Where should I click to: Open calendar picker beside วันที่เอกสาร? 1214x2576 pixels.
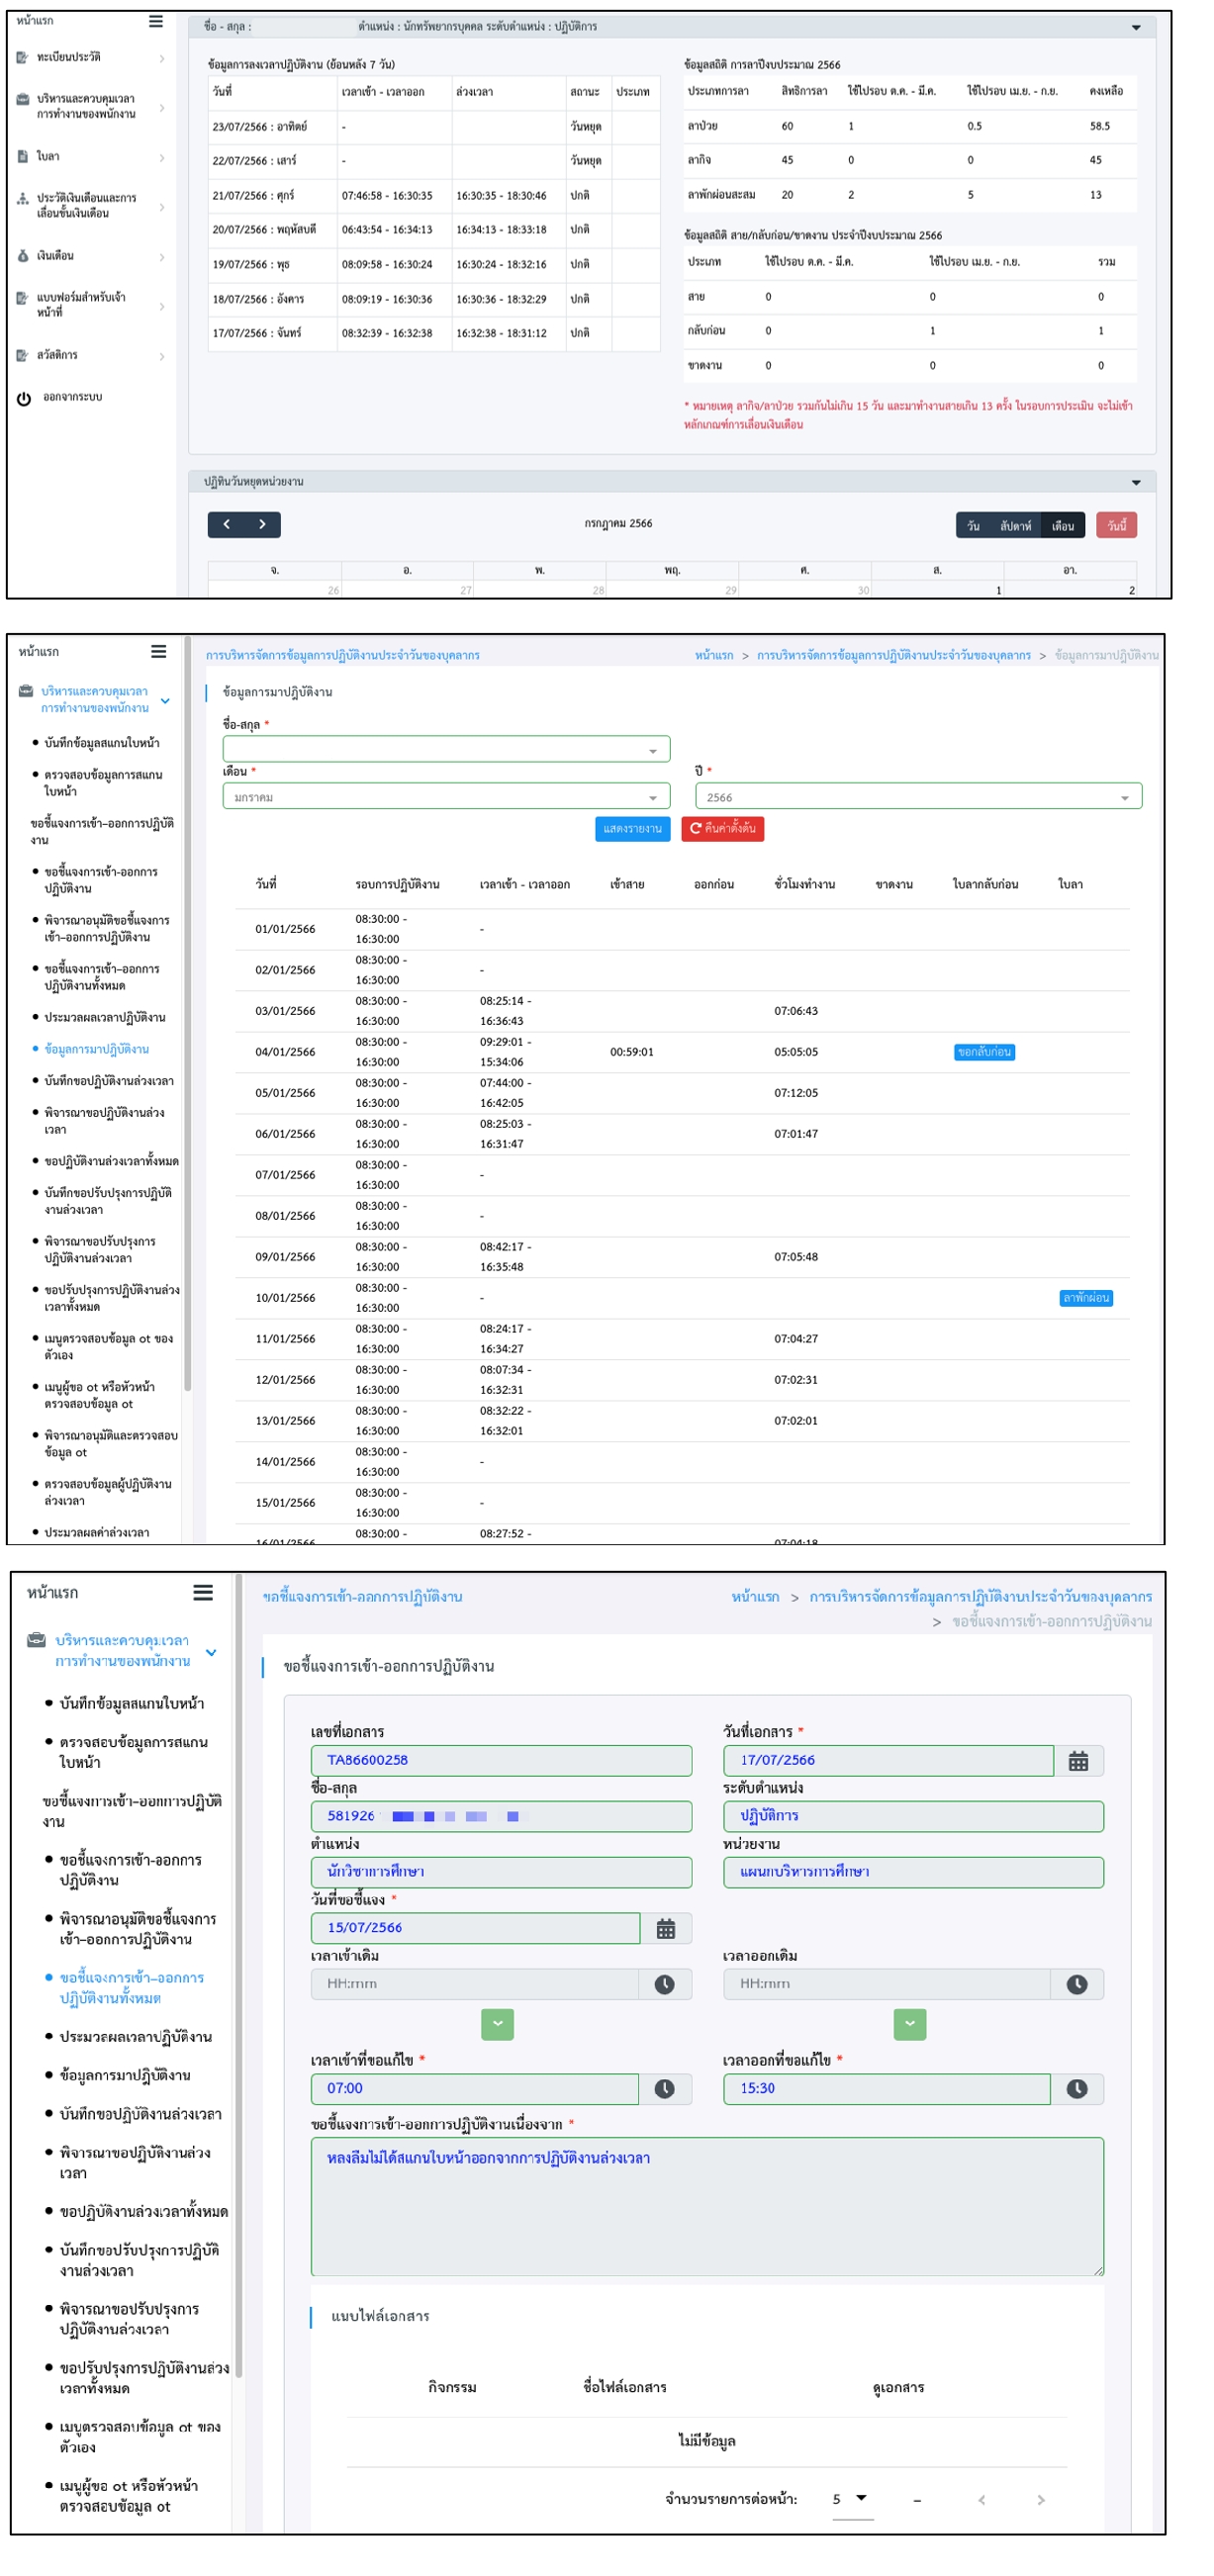pos(1078,1761)
